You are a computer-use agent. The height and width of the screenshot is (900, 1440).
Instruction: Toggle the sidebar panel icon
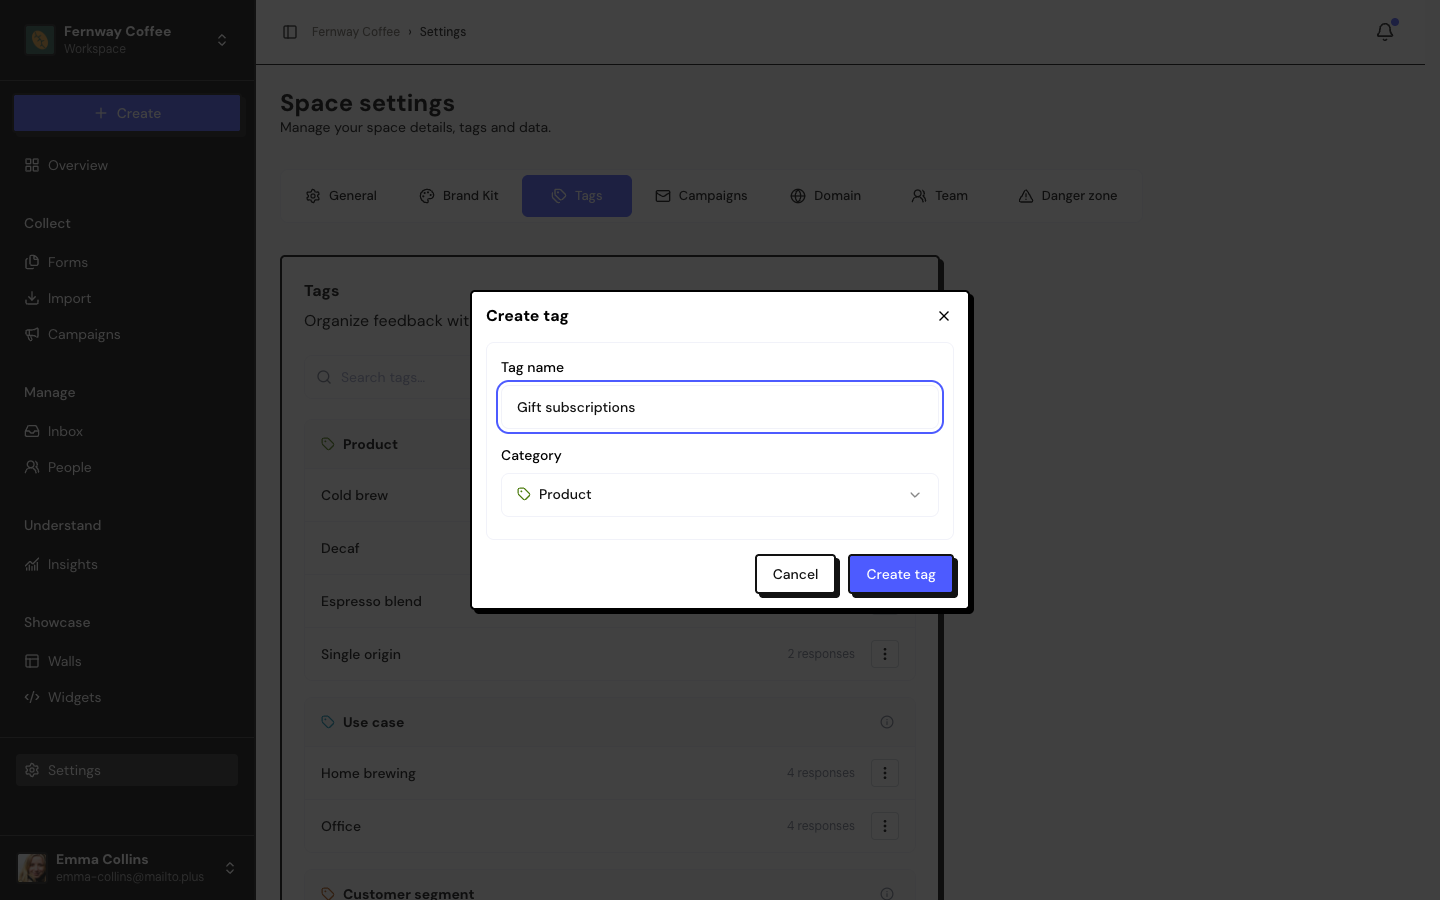290,32
